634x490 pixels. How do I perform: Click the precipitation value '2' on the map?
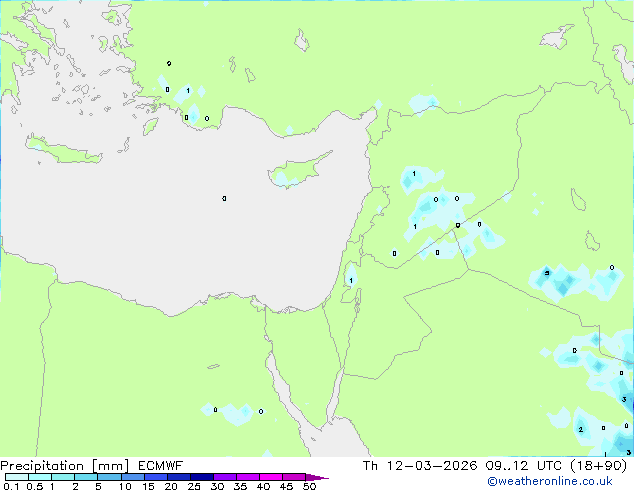[x=581, y=429]
